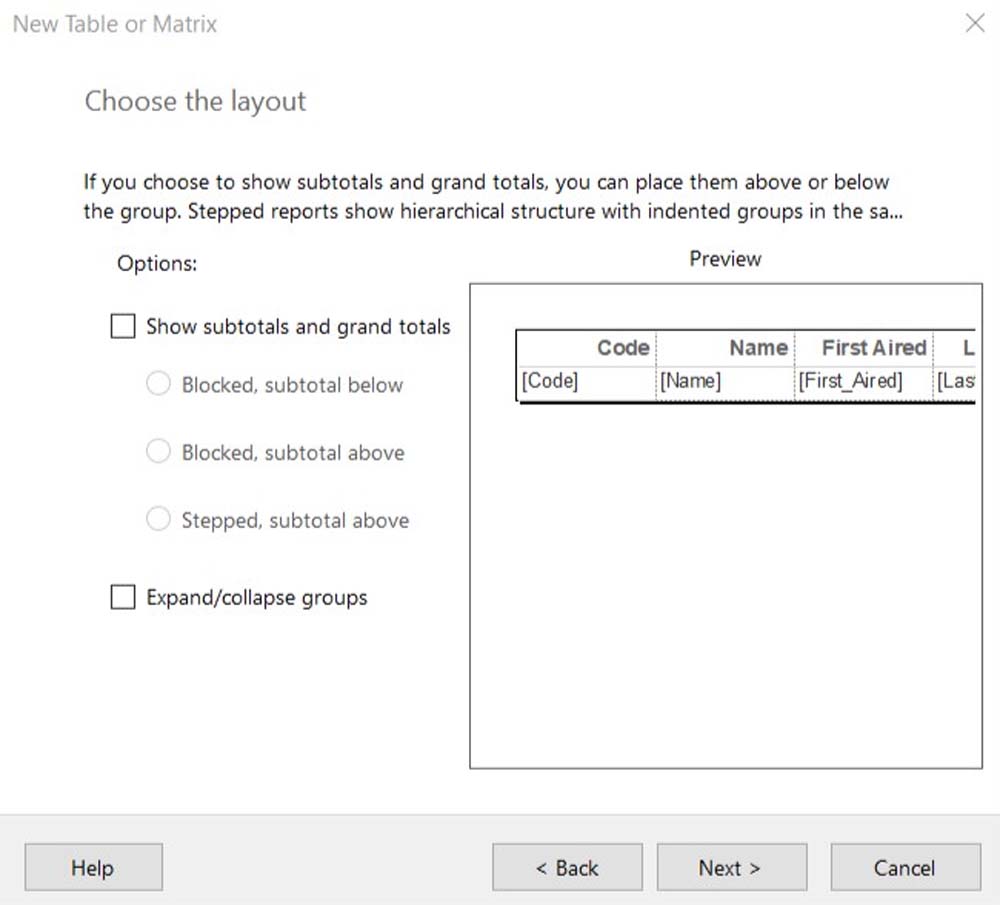Click the cut-off [Las field cell

click(x=955, y=381)
